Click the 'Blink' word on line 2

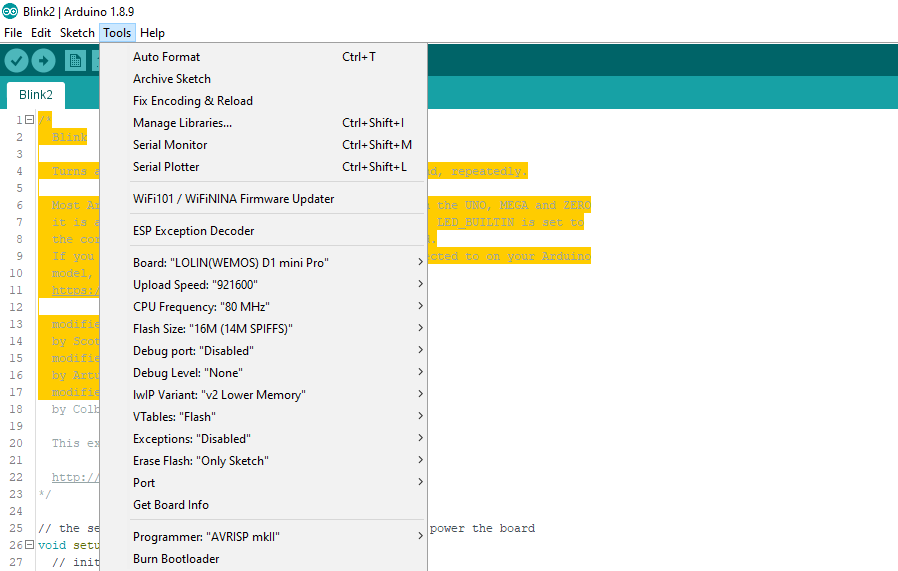point(69,137)
